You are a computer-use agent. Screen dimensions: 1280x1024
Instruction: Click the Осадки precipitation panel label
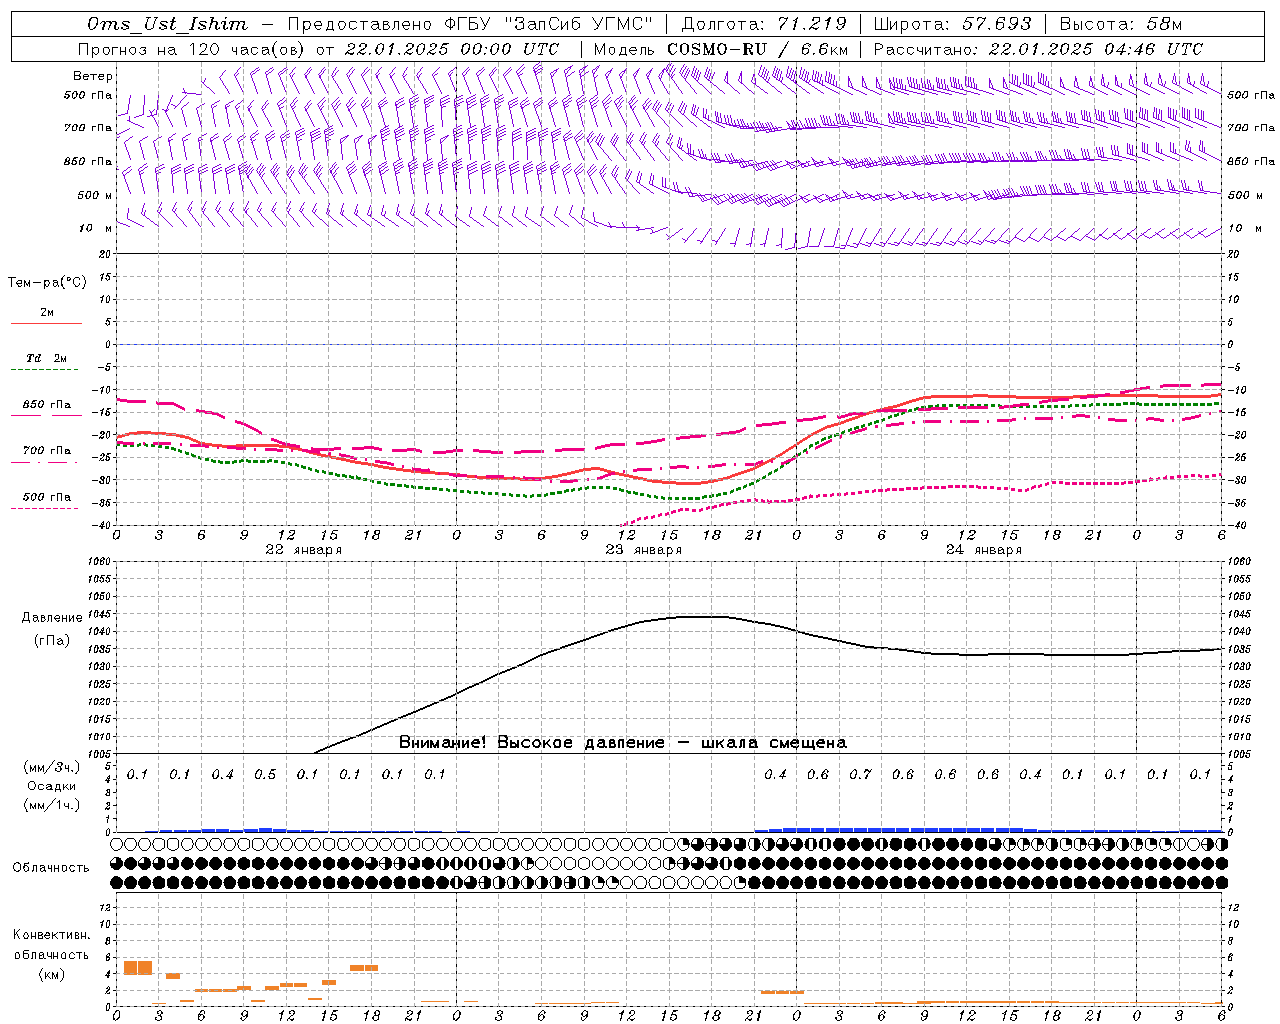point(51,786)
